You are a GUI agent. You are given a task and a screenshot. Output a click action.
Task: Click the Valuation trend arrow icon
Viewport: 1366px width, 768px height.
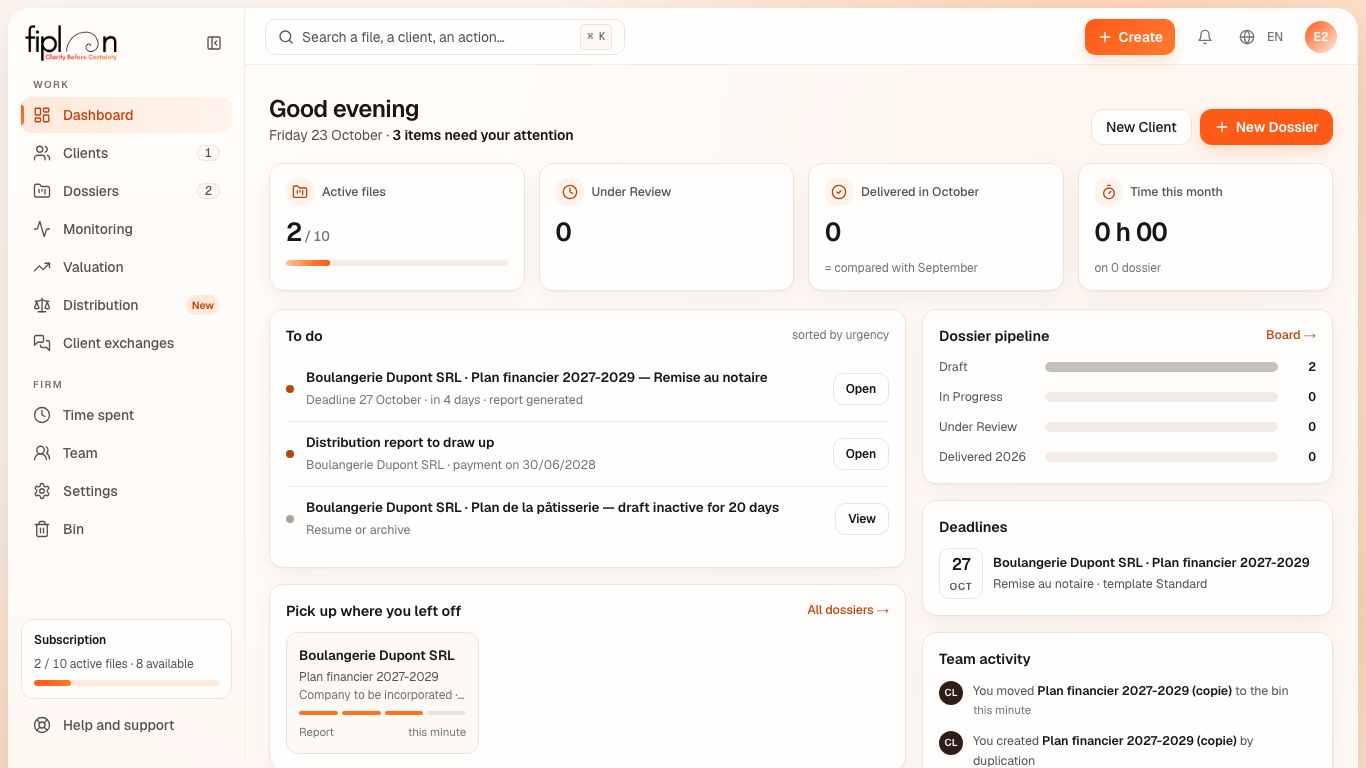click(x=42, y=267)
